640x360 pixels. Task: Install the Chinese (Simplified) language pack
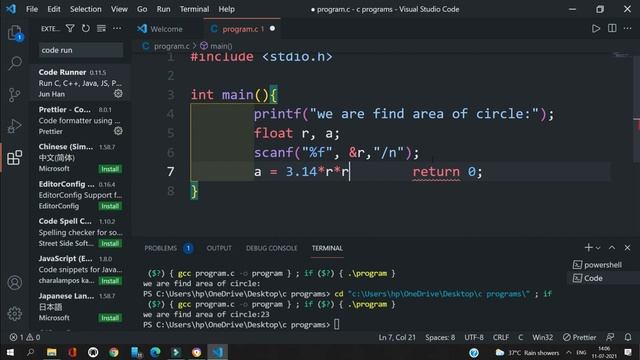[x=110, y=169]
